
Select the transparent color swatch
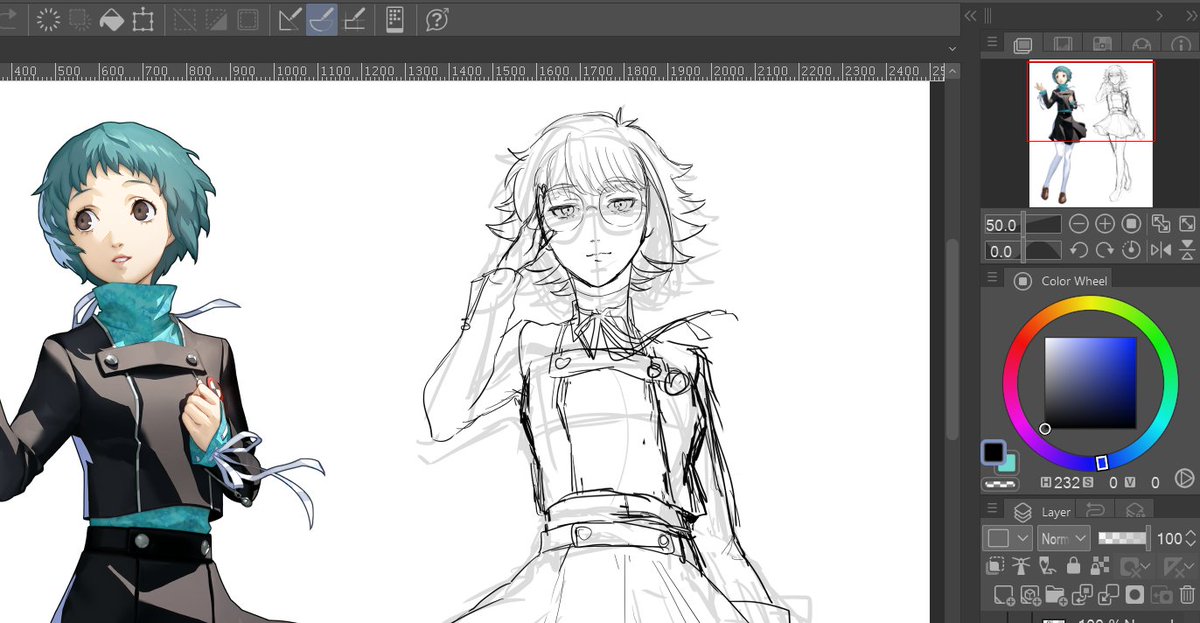(999, 483)
